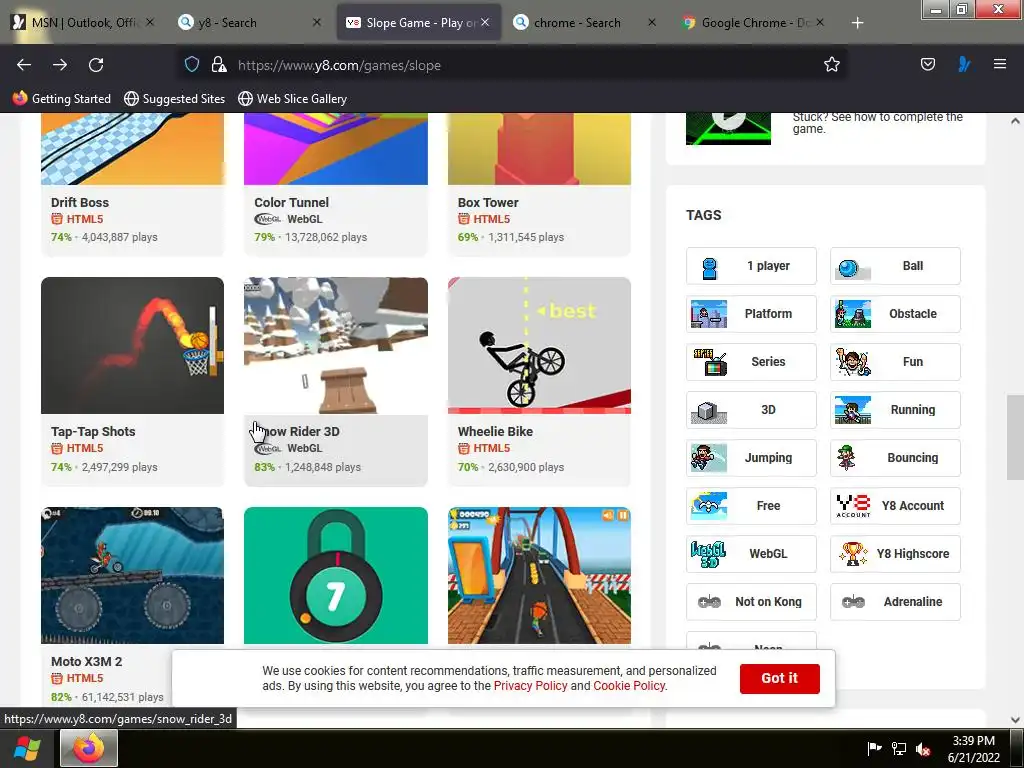View site security via padlock icon
The image size is (1024, 768).
[x=219, y=65]
